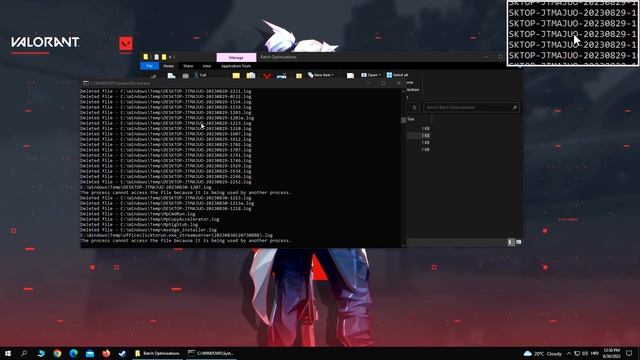
Task: Click the MpCmdRun.log deleted file line
Action: click(x=138, y=214)
